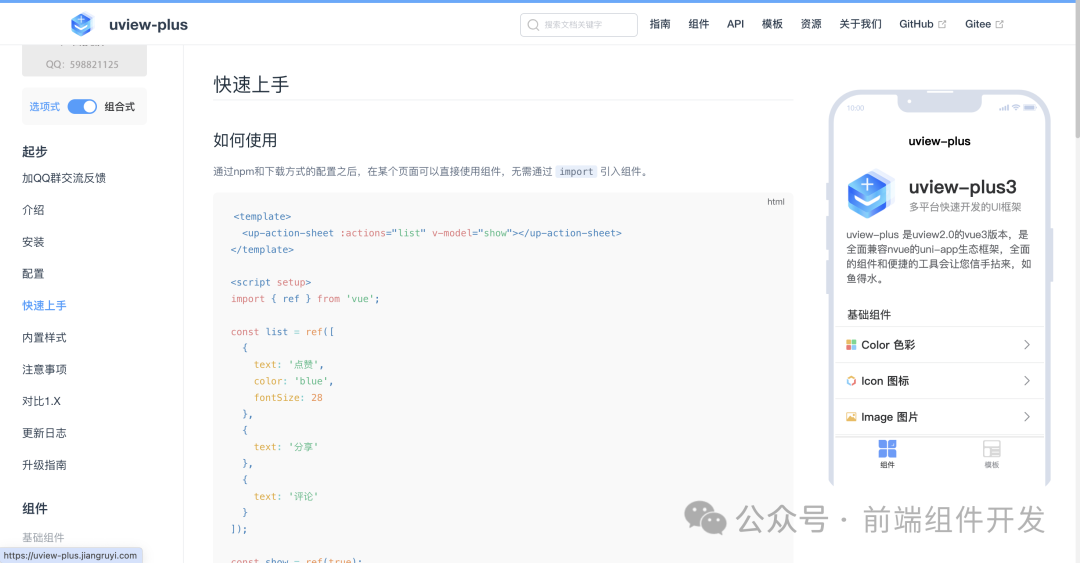
Task: Click the 基础组件 heading in phone preview
Action: point(869,315)
